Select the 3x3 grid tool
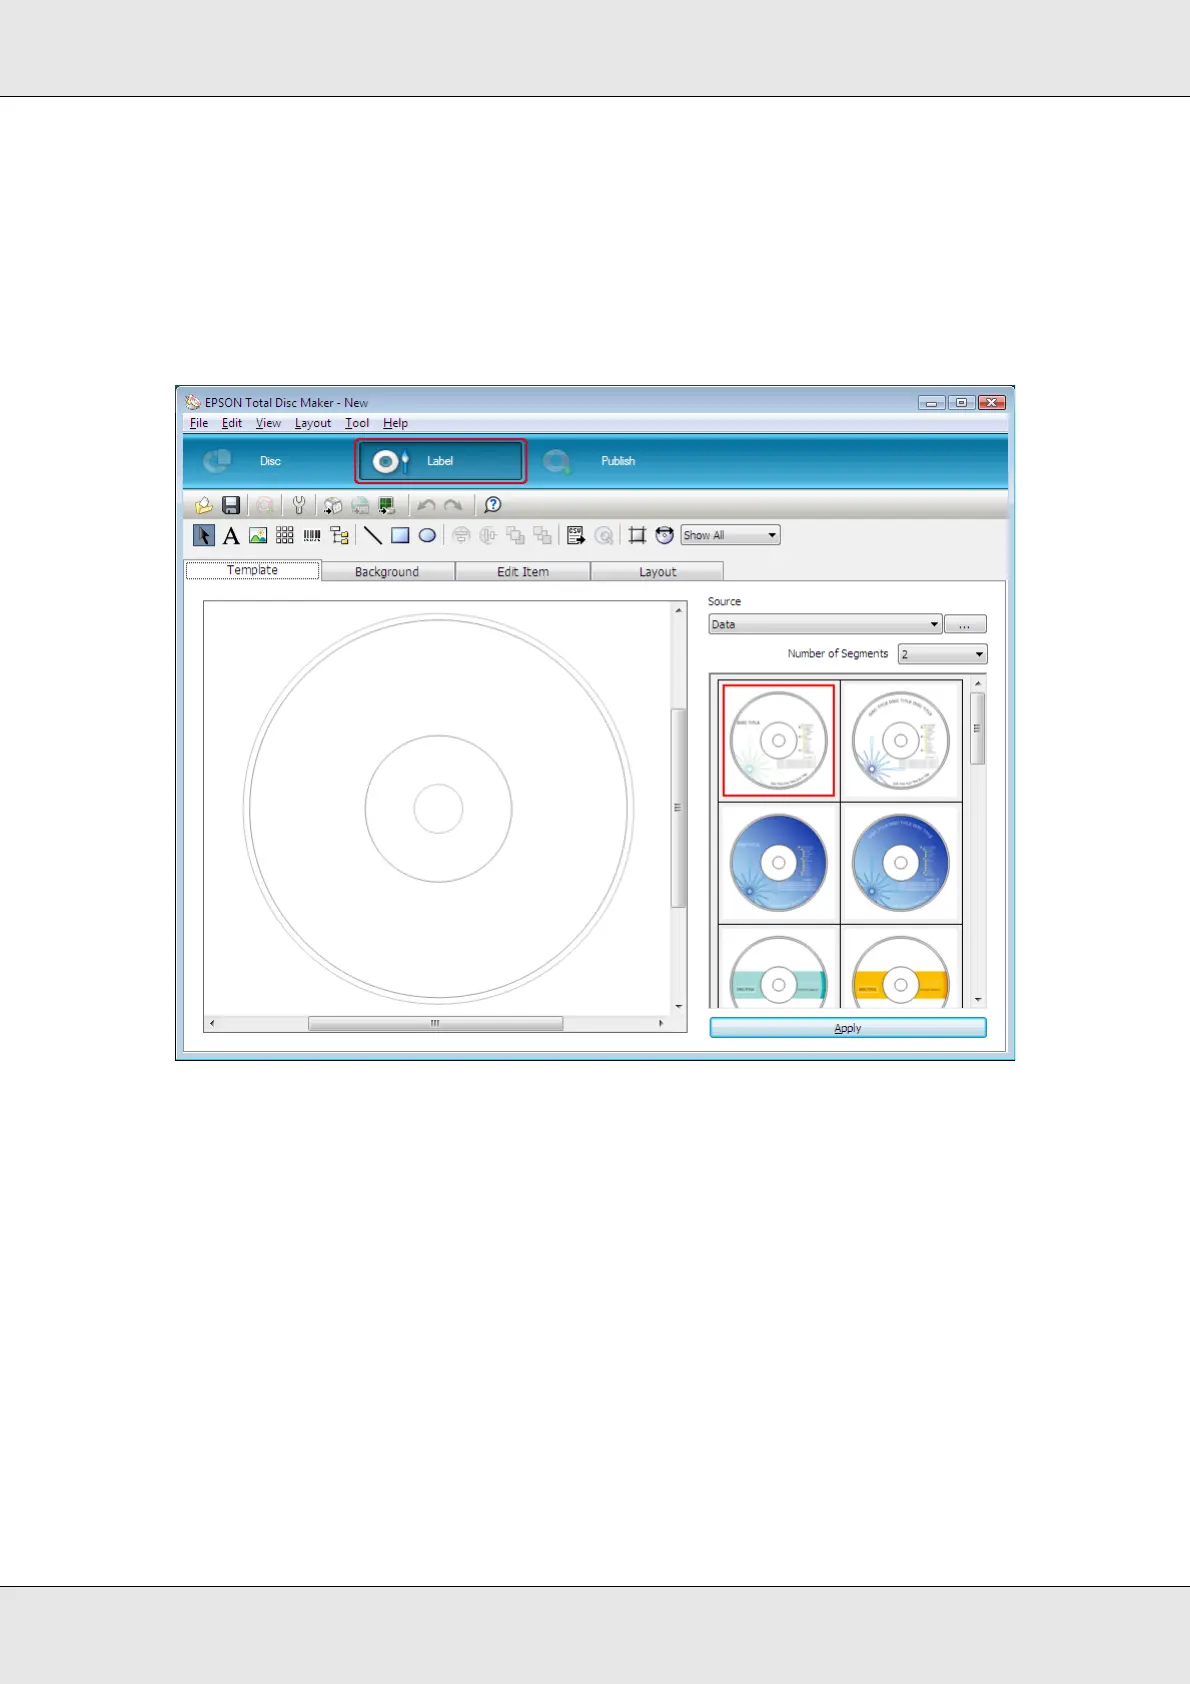 click(285, 535)
